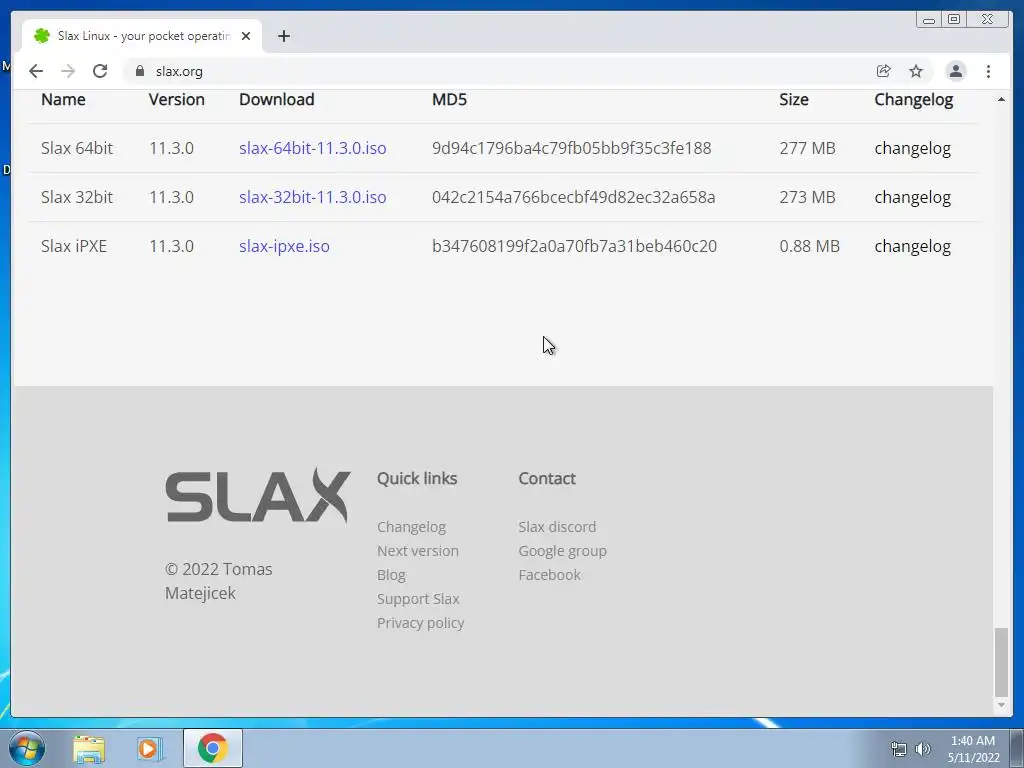Viewport: 1024px width, 768px height.
Task: Click the 2022 Tomas Matejicek copyright text
Action: click(218, 581)
